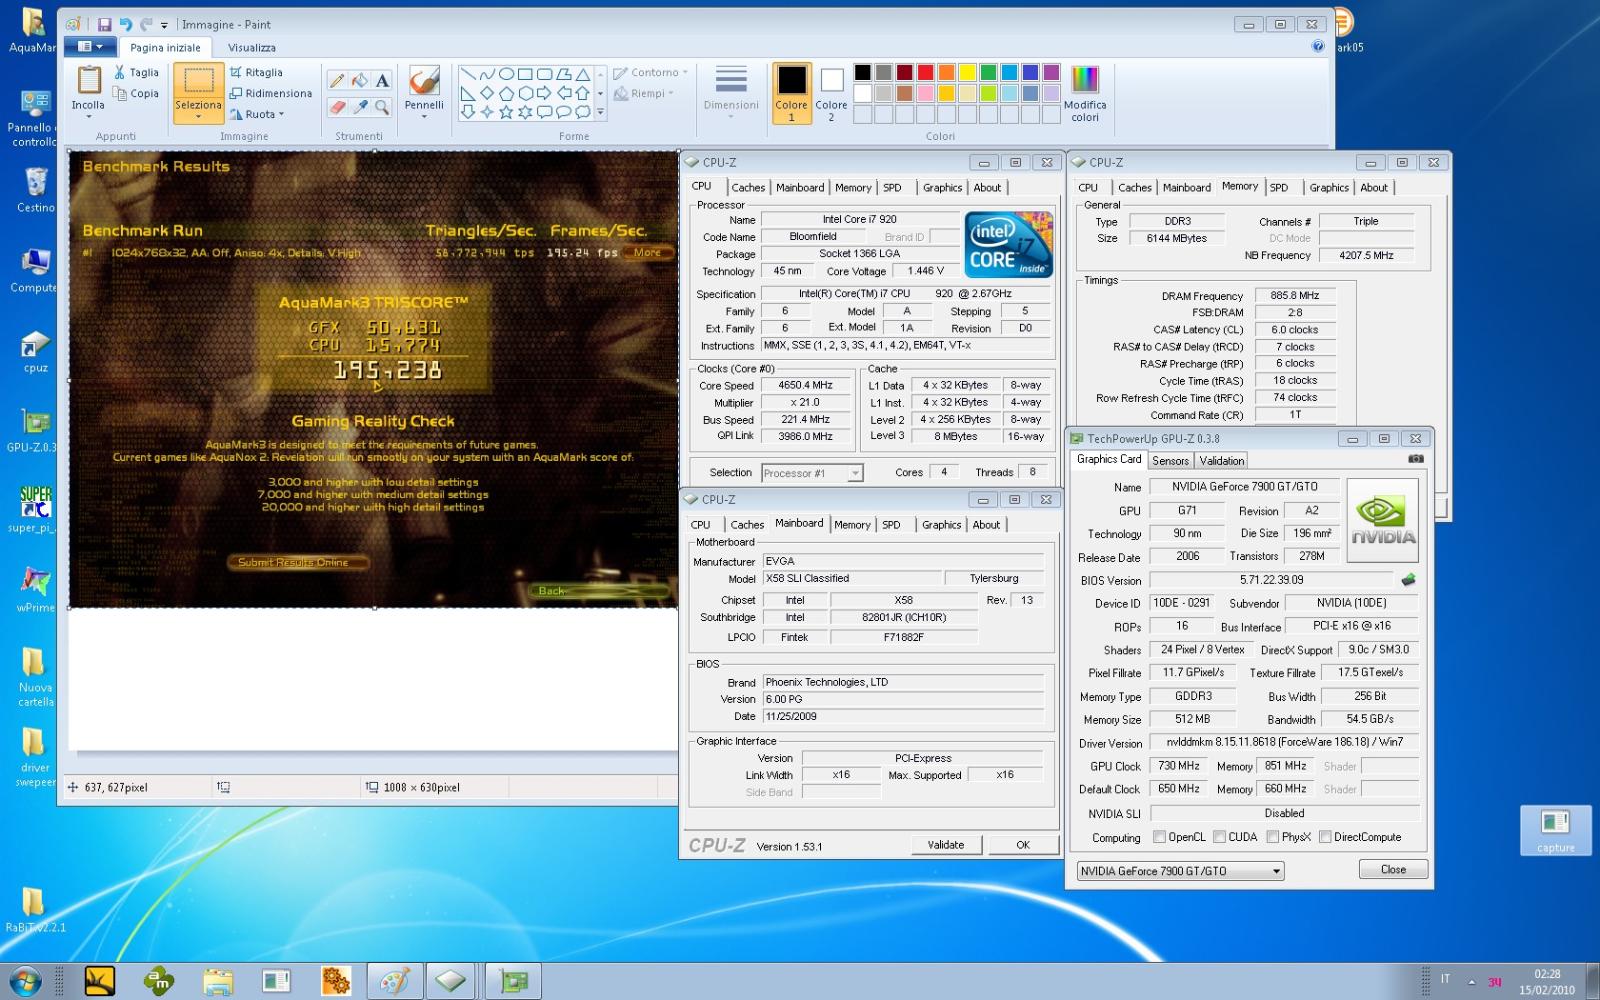Expand the Riempi fill dropdown
The image size is (1600, 1000).
tap(671, 93)
